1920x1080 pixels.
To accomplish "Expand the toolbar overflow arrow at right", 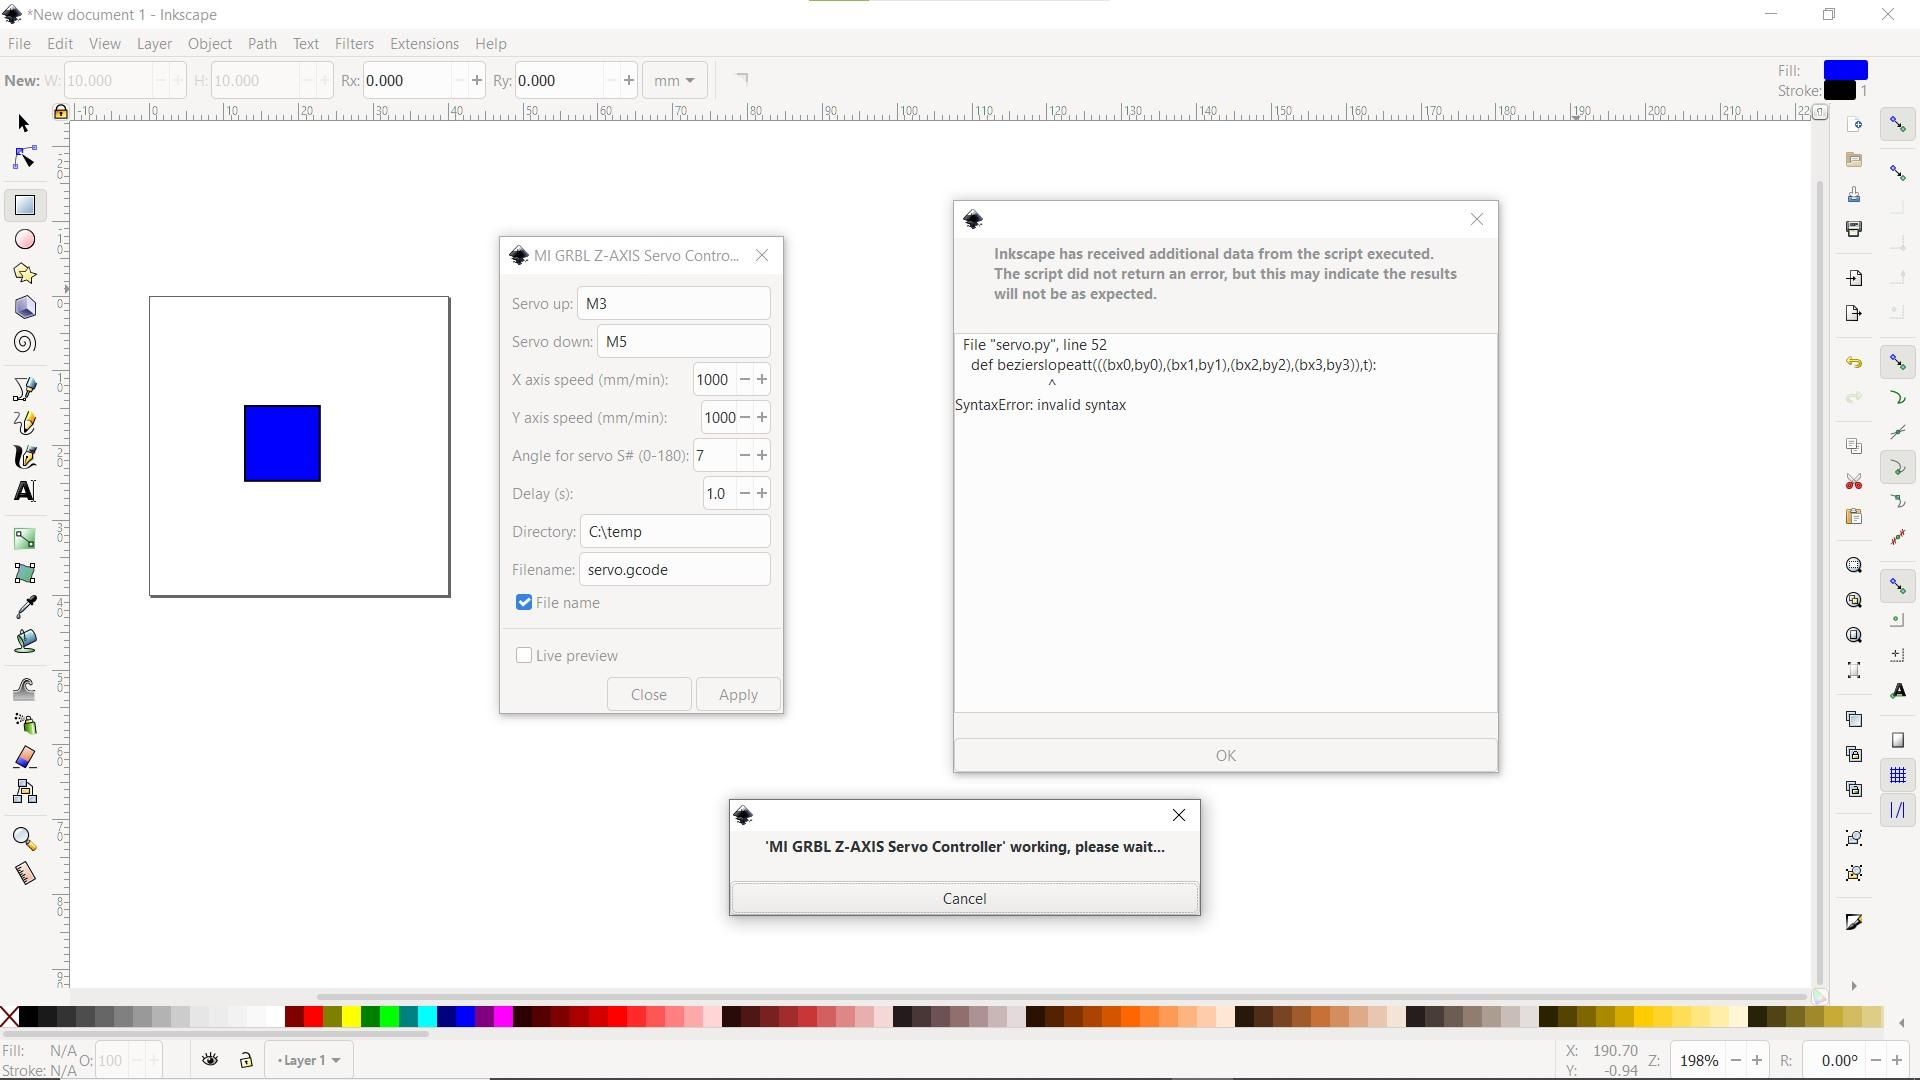I will (1853, 986).
